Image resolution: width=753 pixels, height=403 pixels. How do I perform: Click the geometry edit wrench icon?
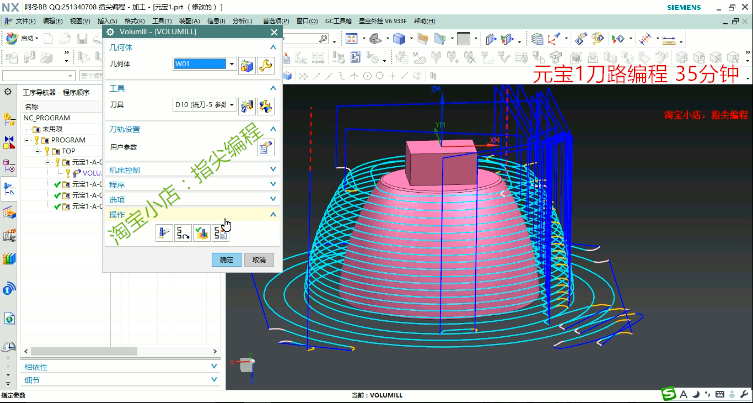[x=266, y=65]
